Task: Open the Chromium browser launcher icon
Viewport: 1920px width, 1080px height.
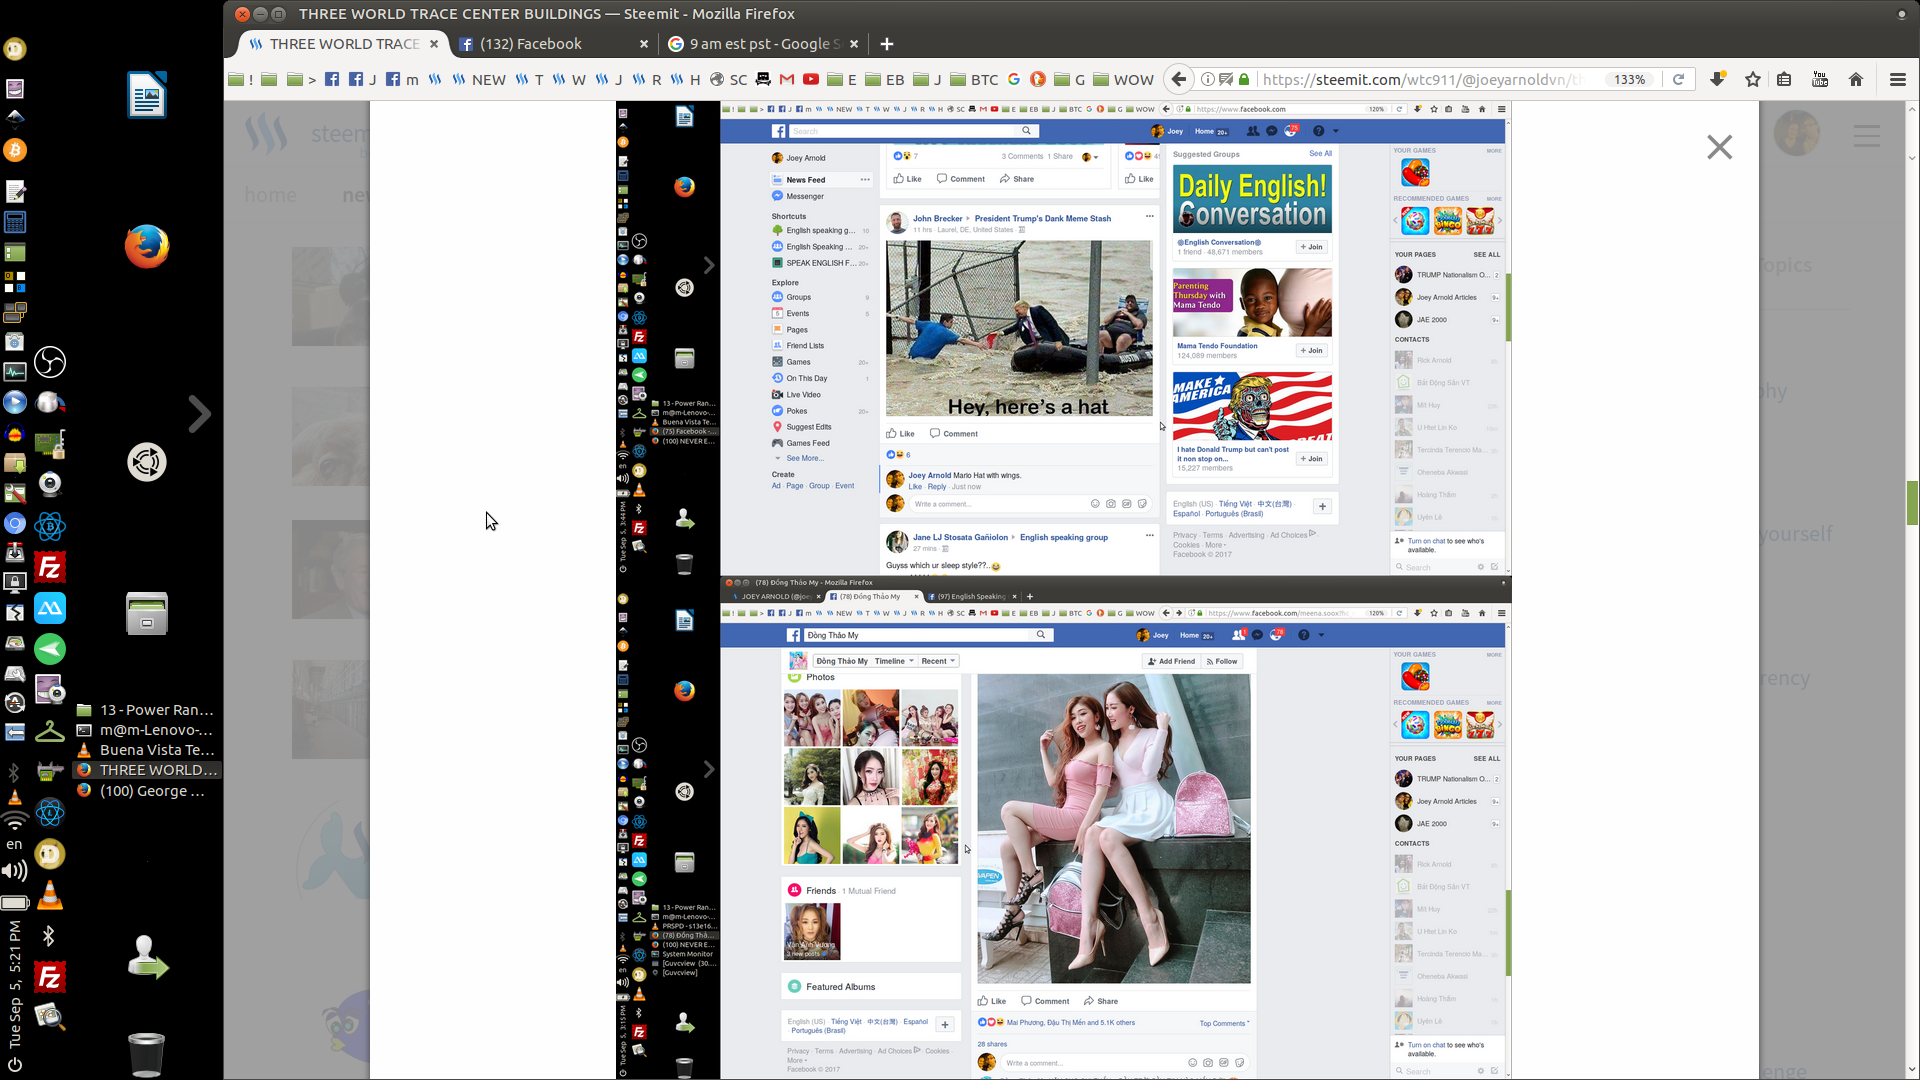Action: tap(15, 523)
